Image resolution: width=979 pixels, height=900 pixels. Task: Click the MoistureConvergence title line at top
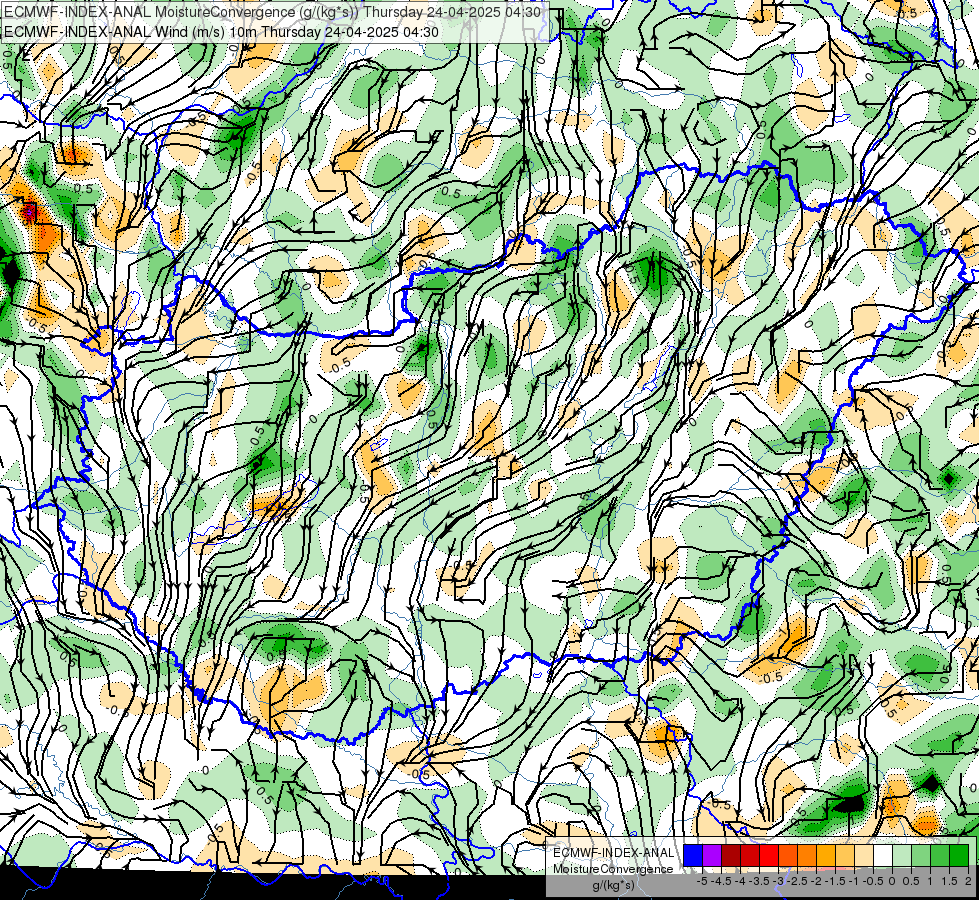(272, 12)
